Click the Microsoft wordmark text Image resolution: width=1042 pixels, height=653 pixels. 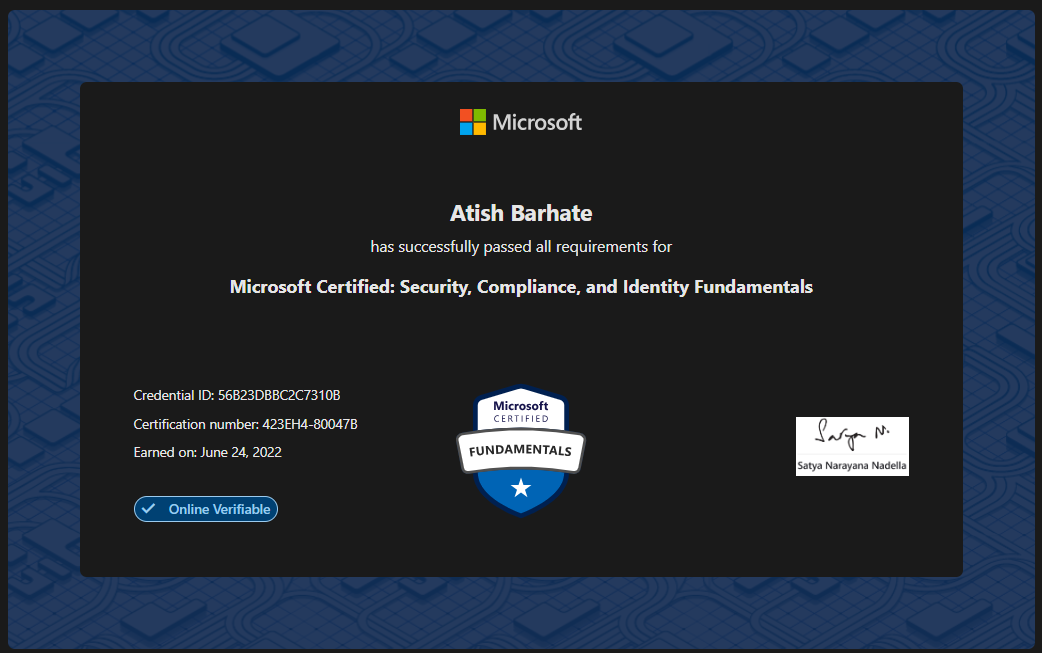coord(537,122)
